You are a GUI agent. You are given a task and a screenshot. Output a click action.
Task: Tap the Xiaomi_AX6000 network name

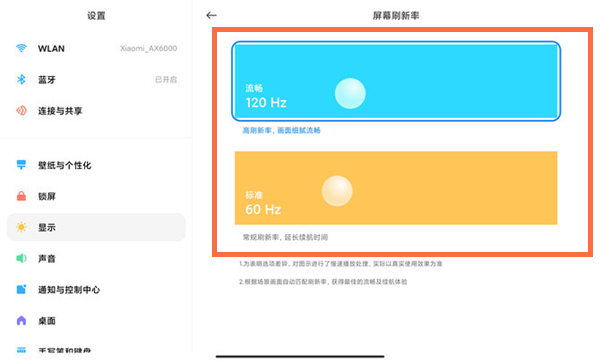[148, 48]
